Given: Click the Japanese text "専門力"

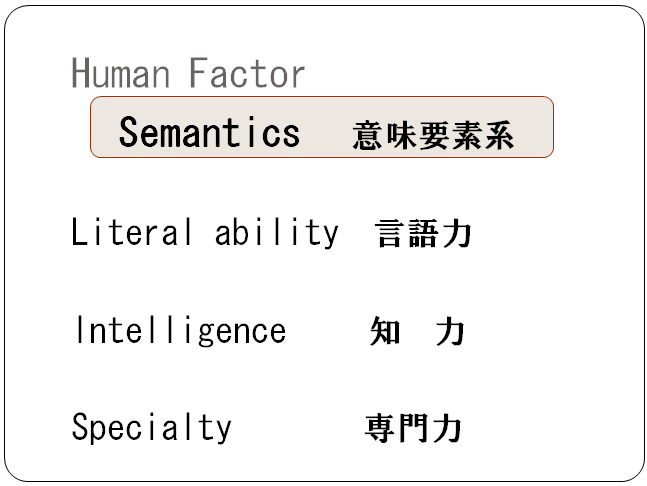Looking at the screenshot, I should pos(413,429).
